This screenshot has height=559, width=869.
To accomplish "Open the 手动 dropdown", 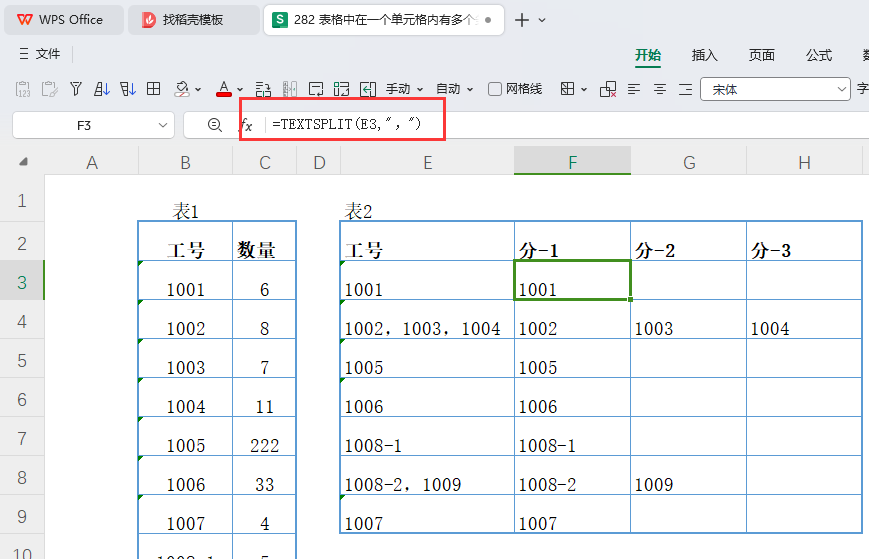I will click(x=405, y=89).
